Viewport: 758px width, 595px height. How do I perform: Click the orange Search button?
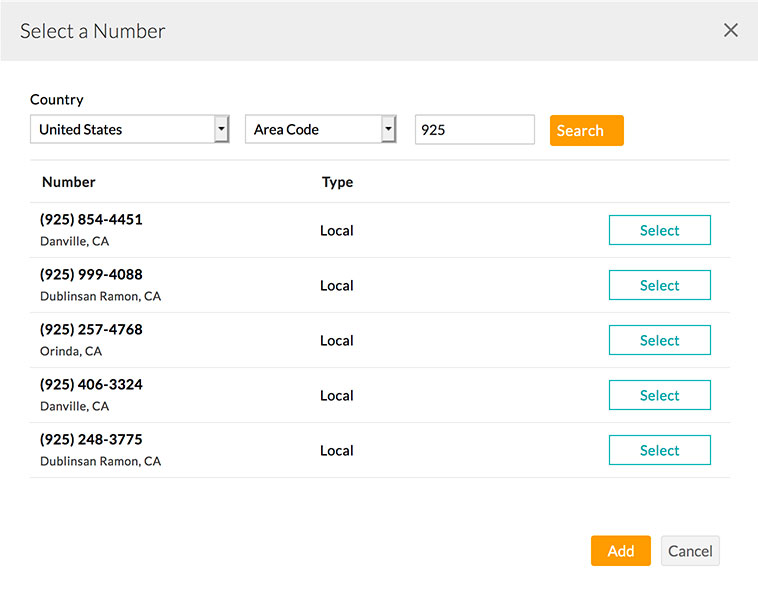[586, 131]
